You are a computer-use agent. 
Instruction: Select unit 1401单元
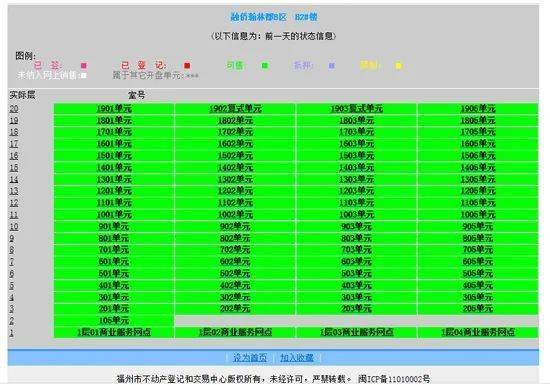point(114,168)
